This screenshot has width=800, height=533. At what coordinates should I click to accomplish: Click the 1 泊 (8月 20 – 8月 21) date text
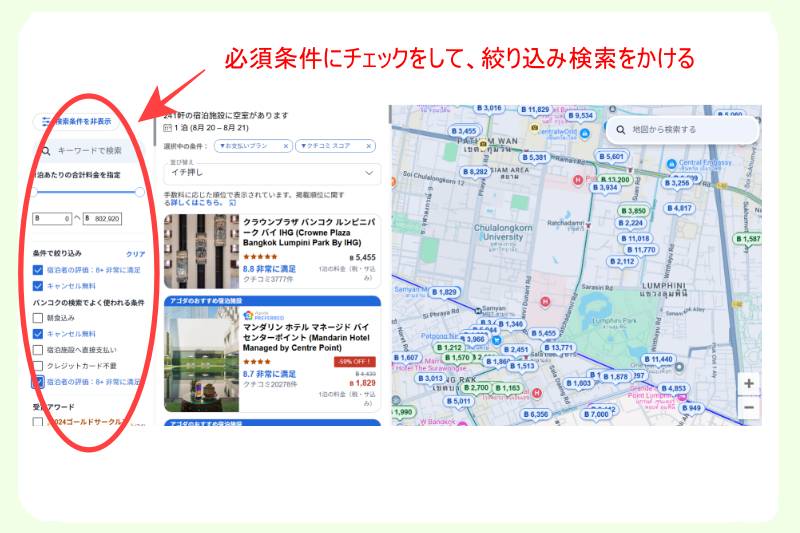[x=211, y=128]
